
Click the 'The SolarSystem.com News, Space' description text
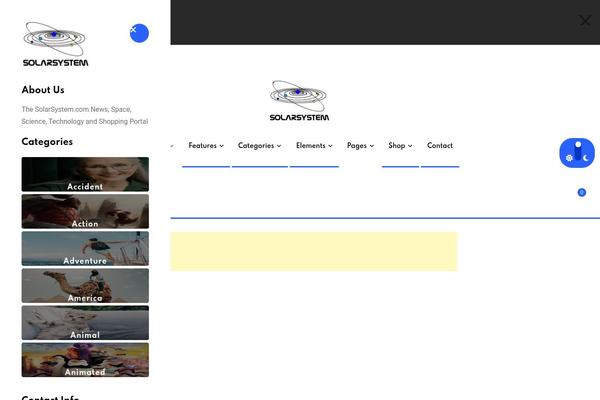click(x=85, y=115)
